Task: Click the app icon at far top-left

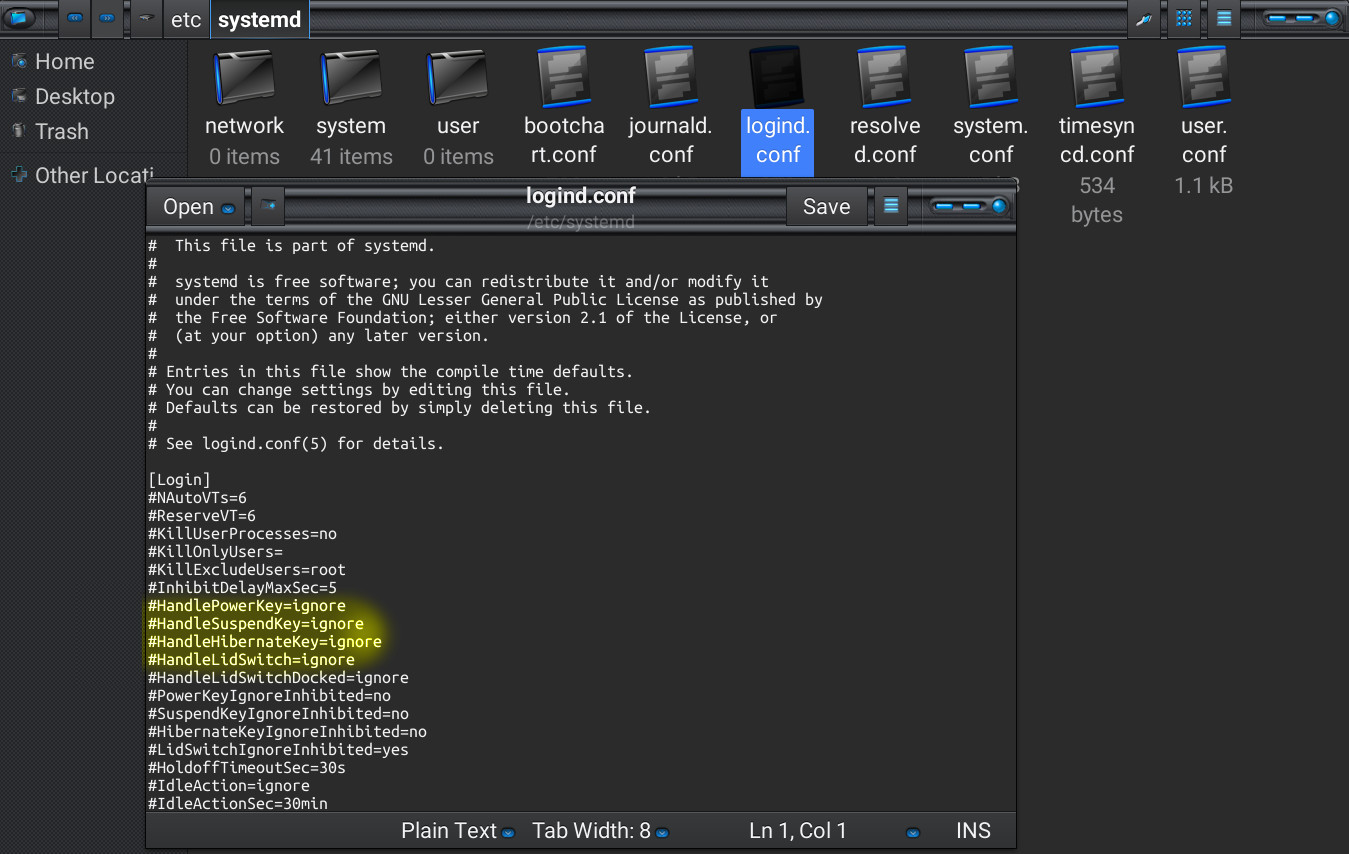Action: coord(19,18)
